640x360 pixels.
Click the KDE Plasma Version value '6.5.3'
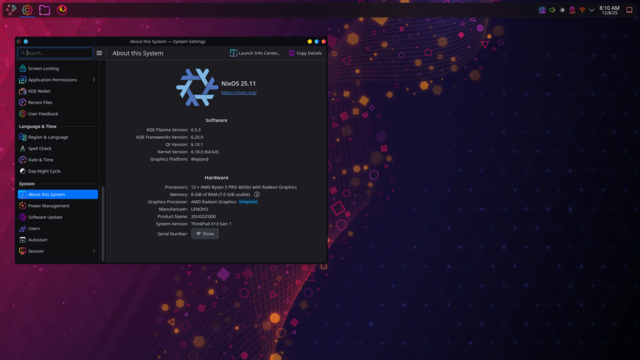click(196, 130)
